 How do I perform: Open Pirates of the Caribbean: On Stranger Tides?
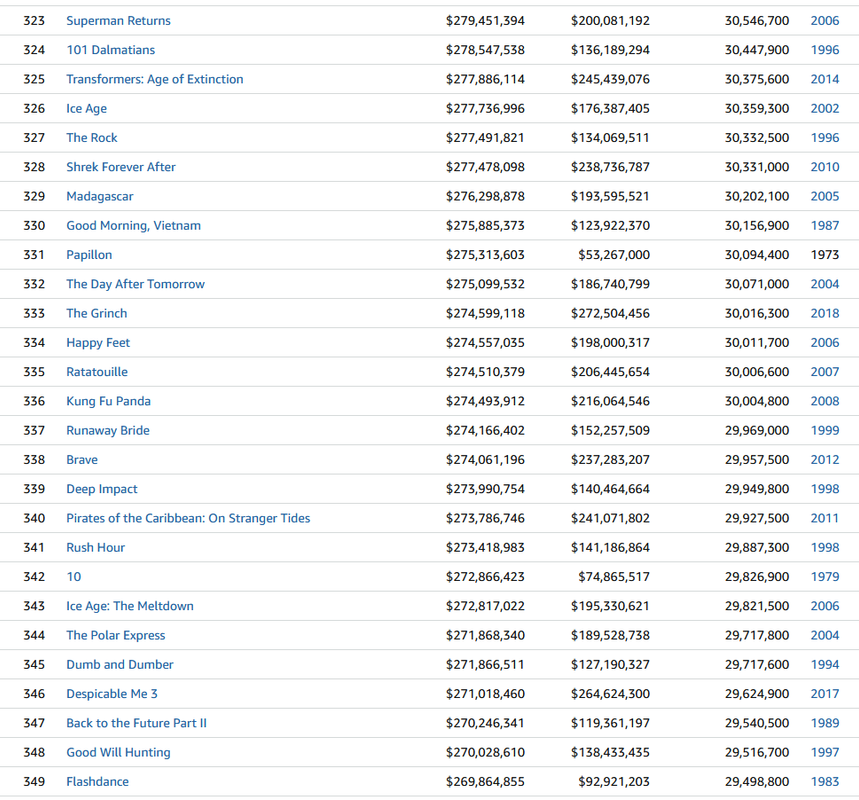(188, 518)
